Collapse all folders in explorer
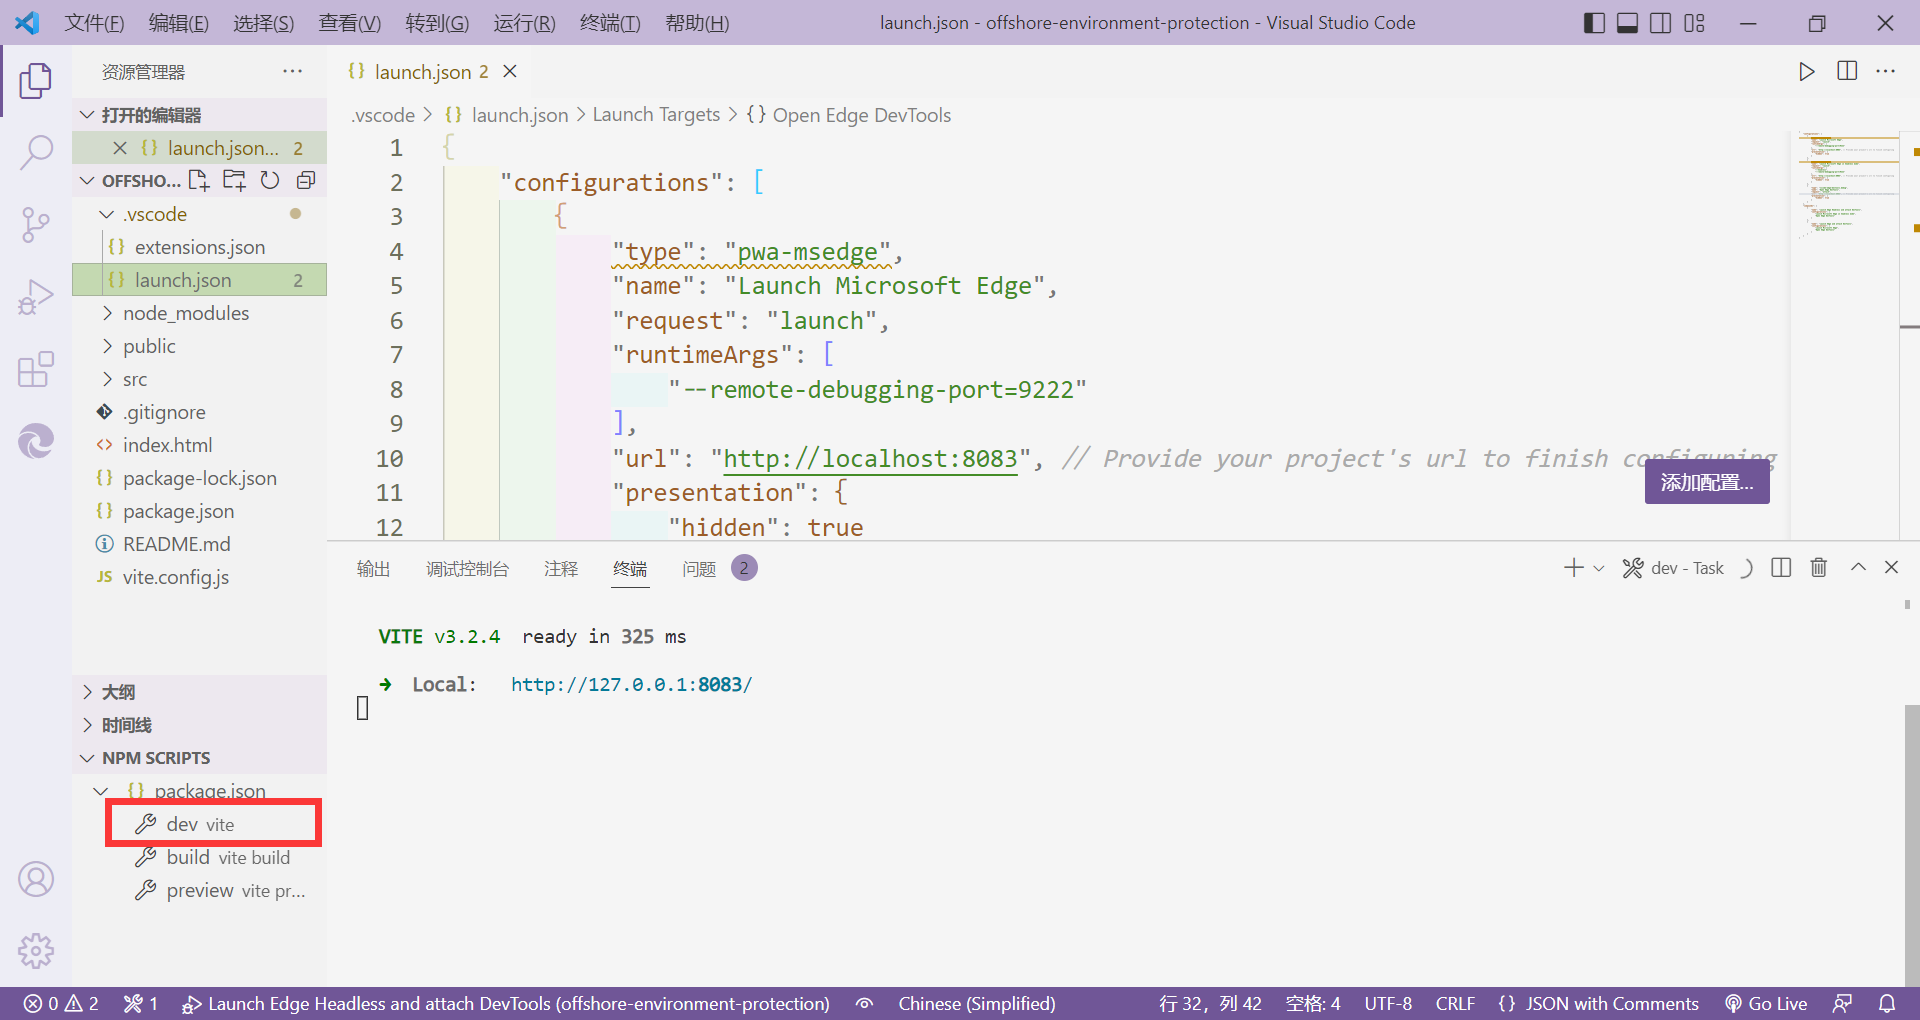Image resolution: width=1920 pixels, height=1020 pixels. click(306, 180)
